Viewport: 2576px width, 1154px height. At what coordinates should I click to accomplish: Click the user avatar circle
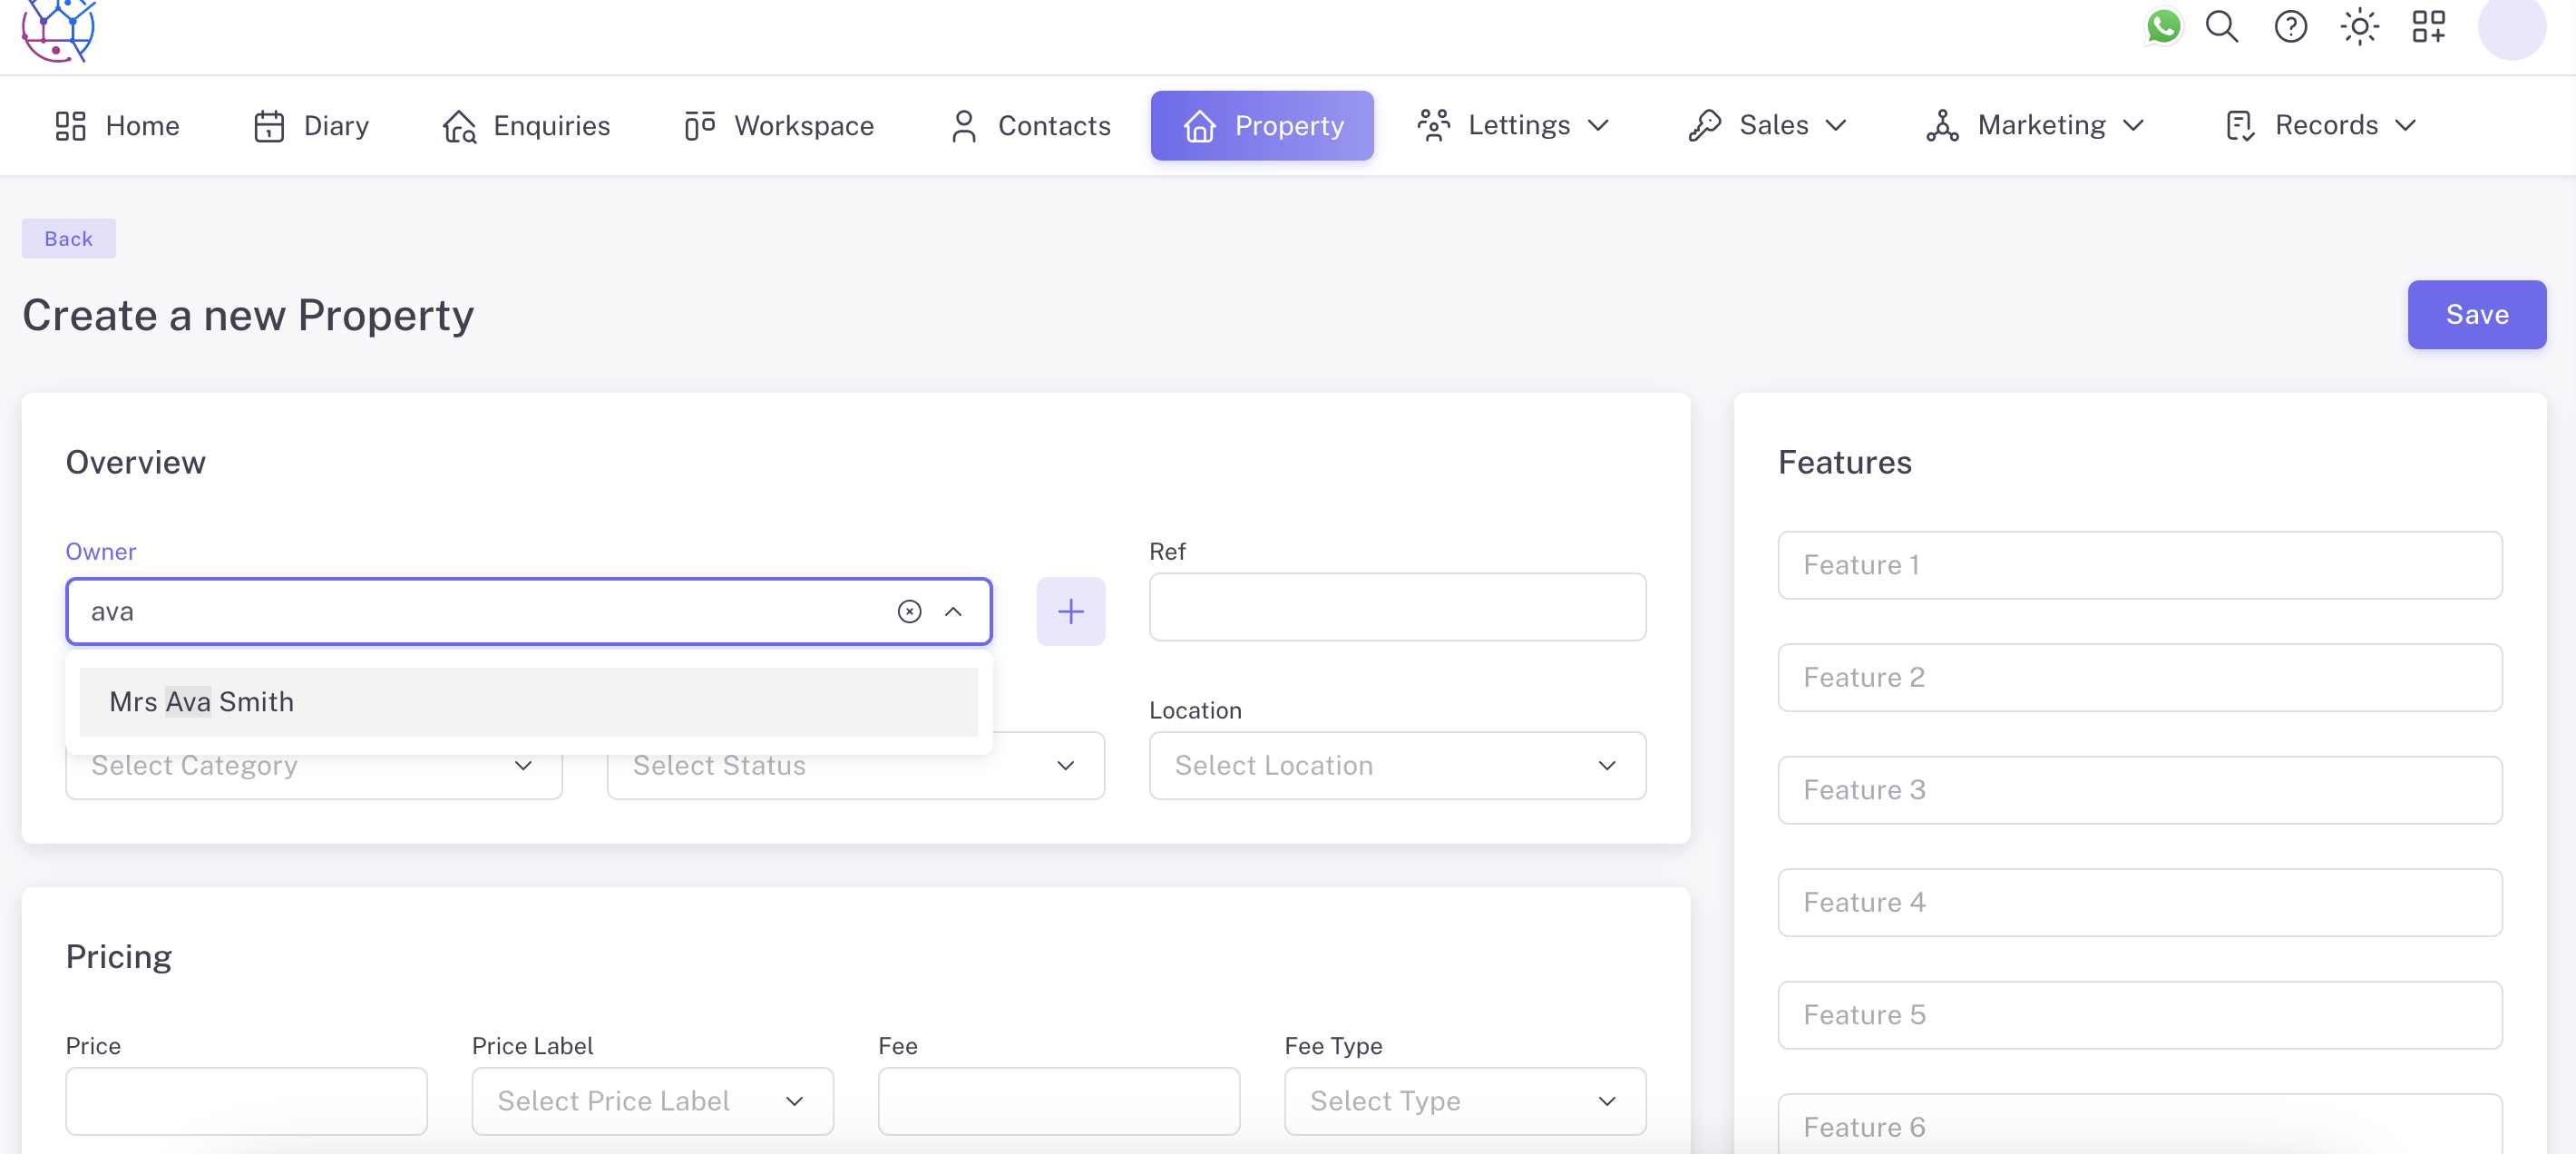pos(2510,28)
